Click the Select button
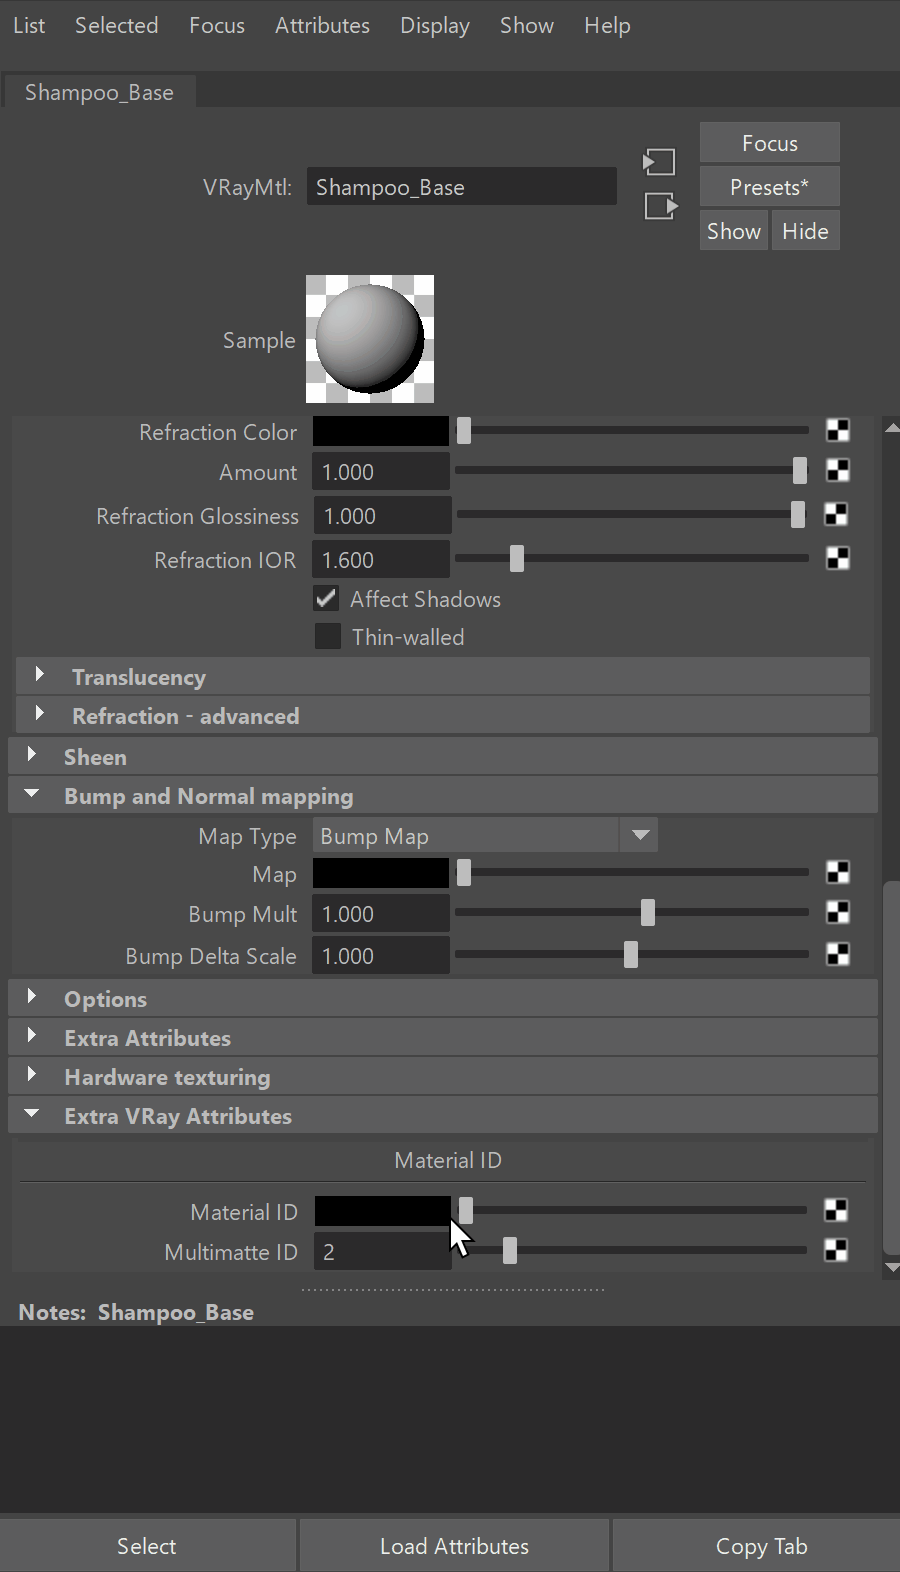 click(x=147, y=1545)
